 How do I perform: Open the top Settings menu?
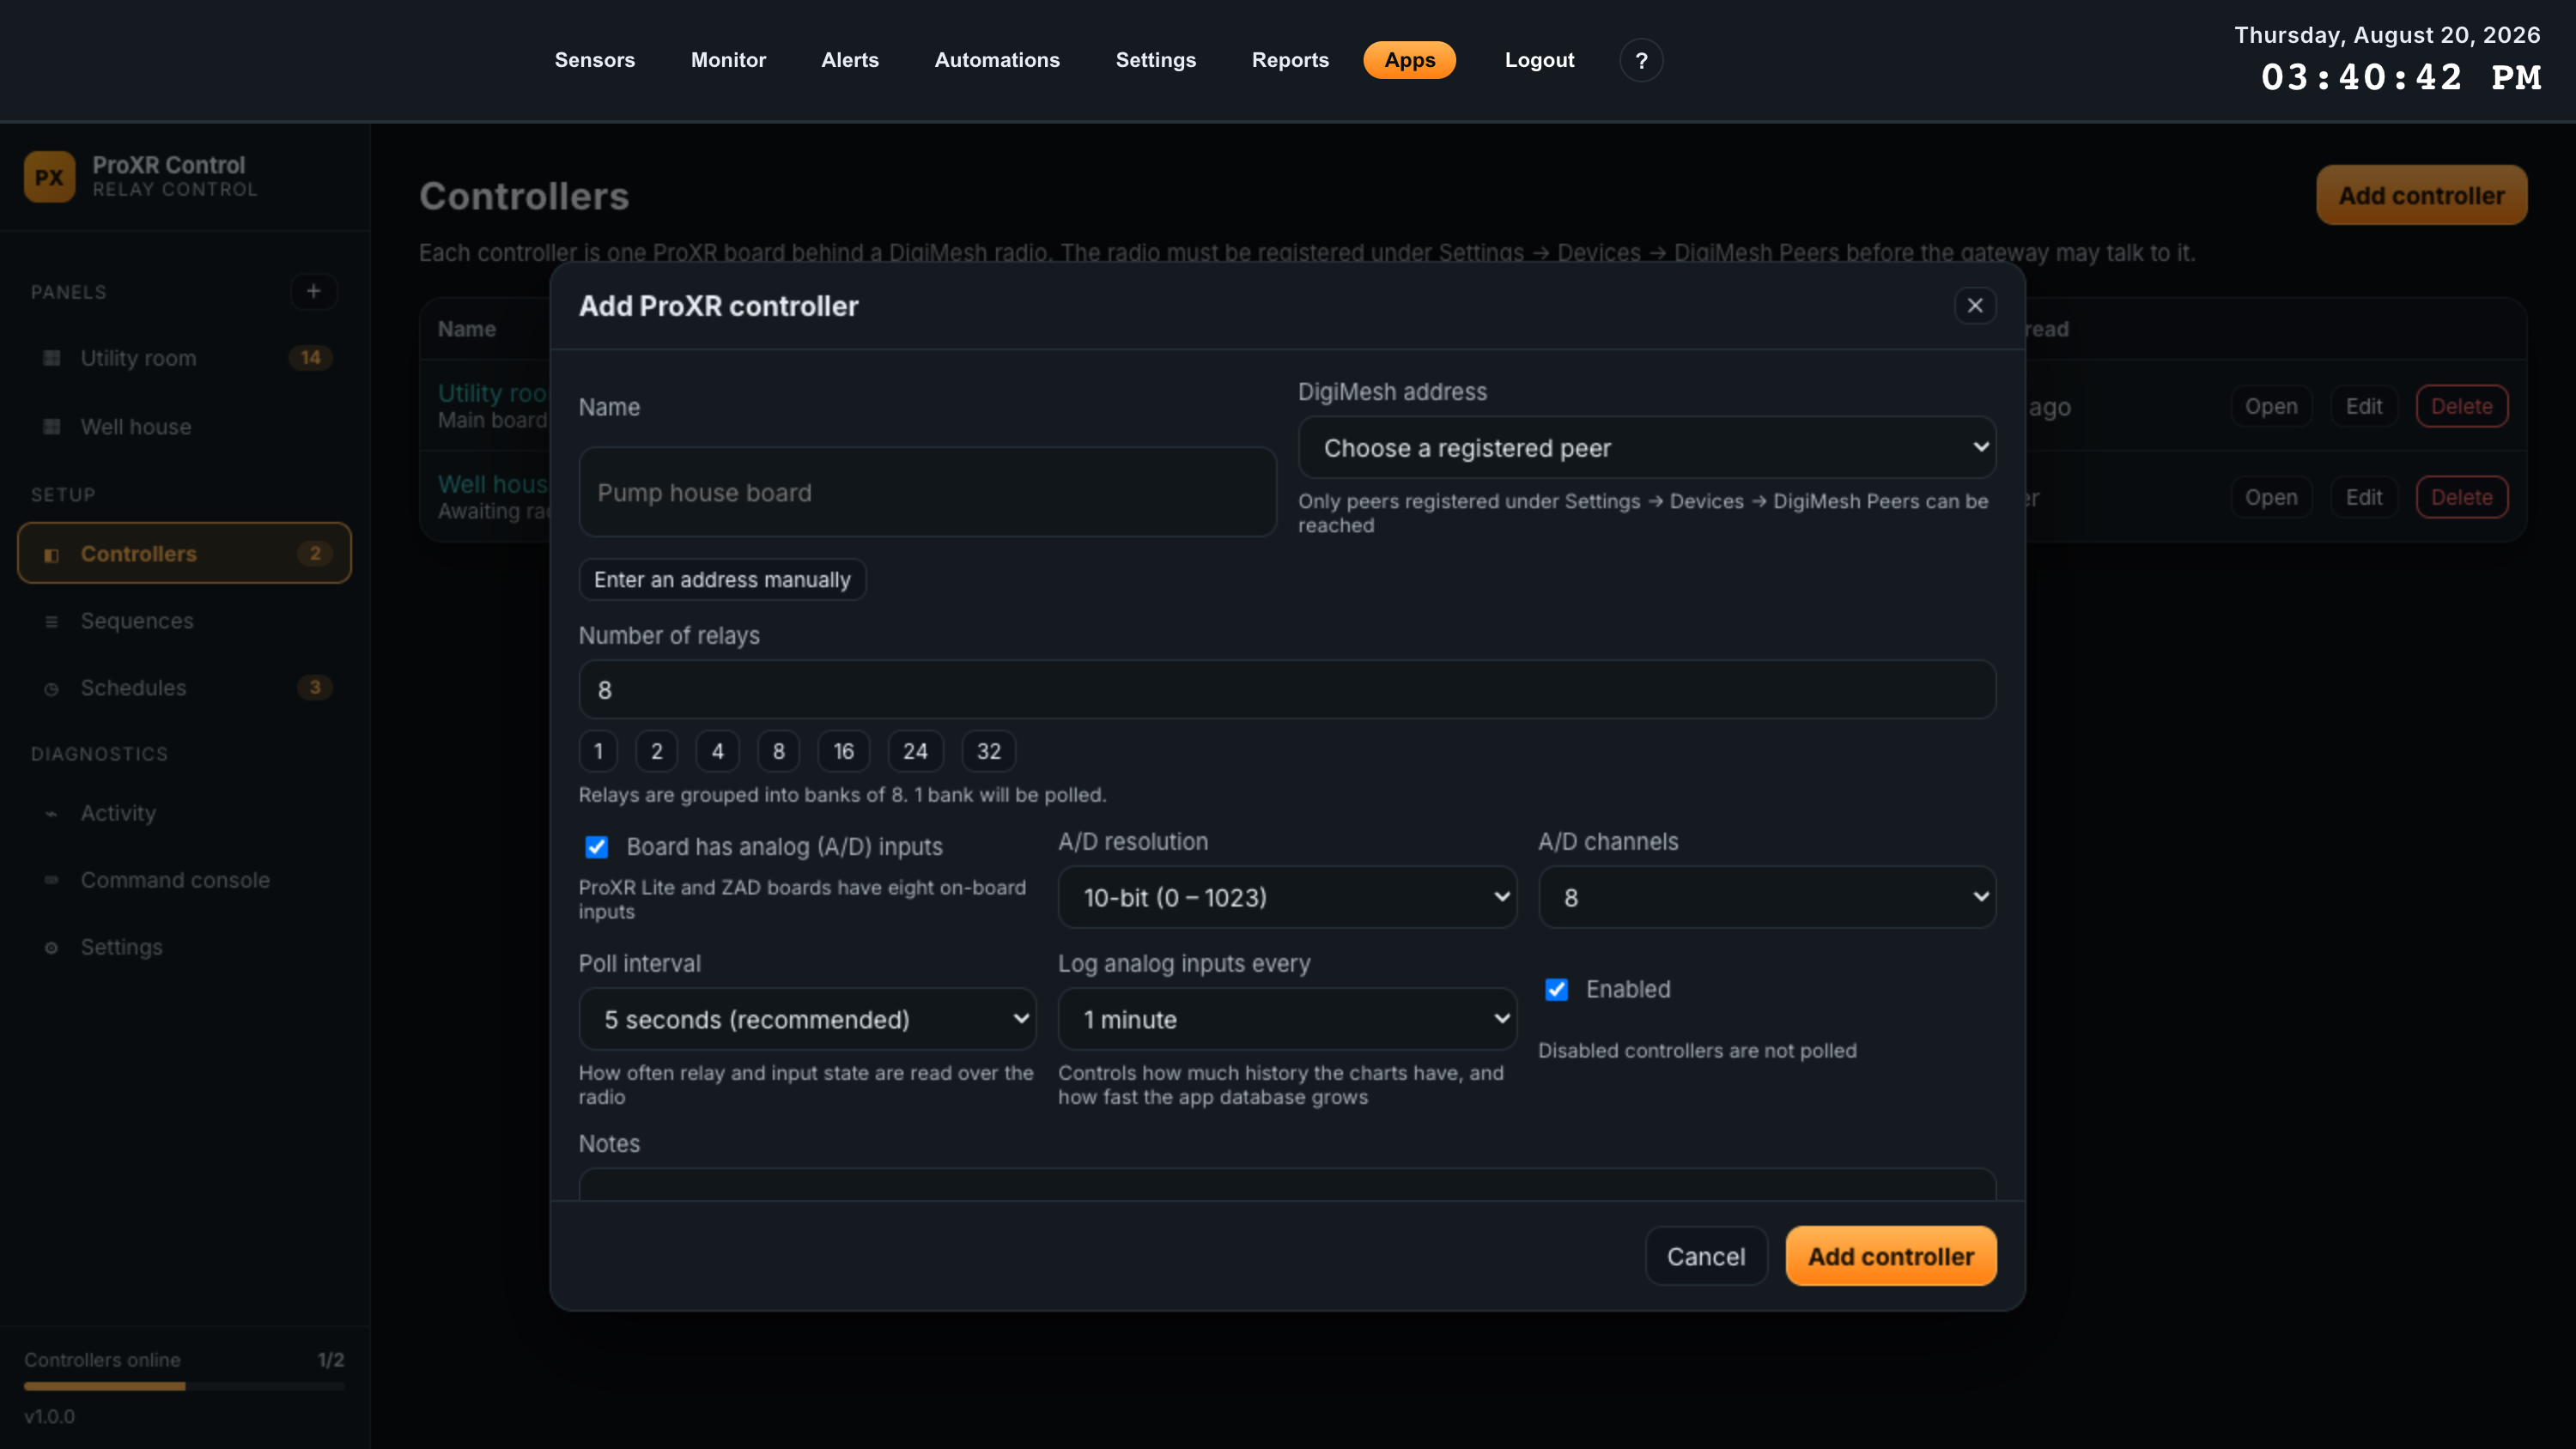pyautogui.click(x=1156, y=60)
